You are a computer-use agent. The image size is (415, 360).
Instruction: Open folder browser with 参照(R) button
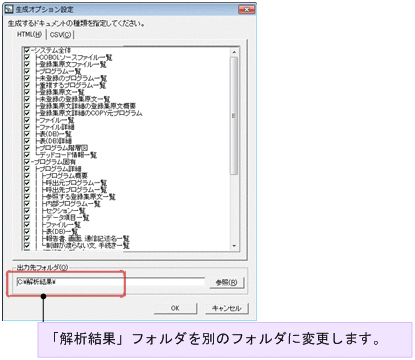click(x=227, y=283)
